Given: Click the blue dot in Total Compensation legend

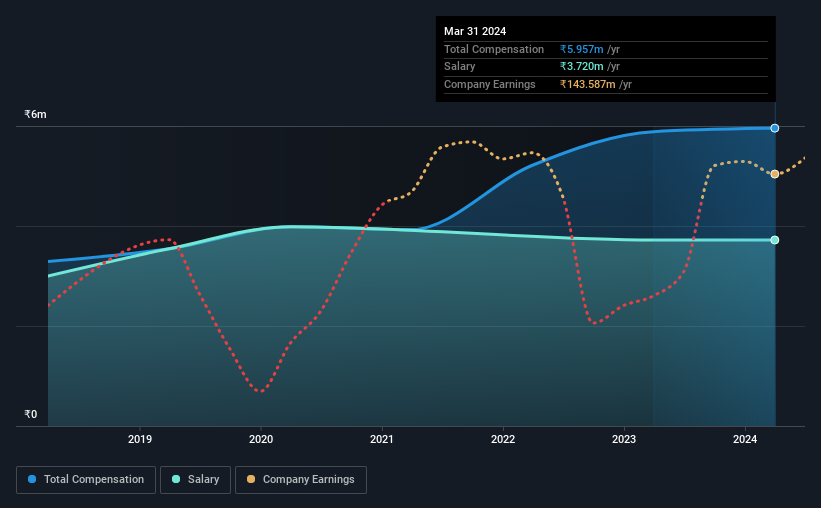Looking at the screenshot, I should click(32, 479).
